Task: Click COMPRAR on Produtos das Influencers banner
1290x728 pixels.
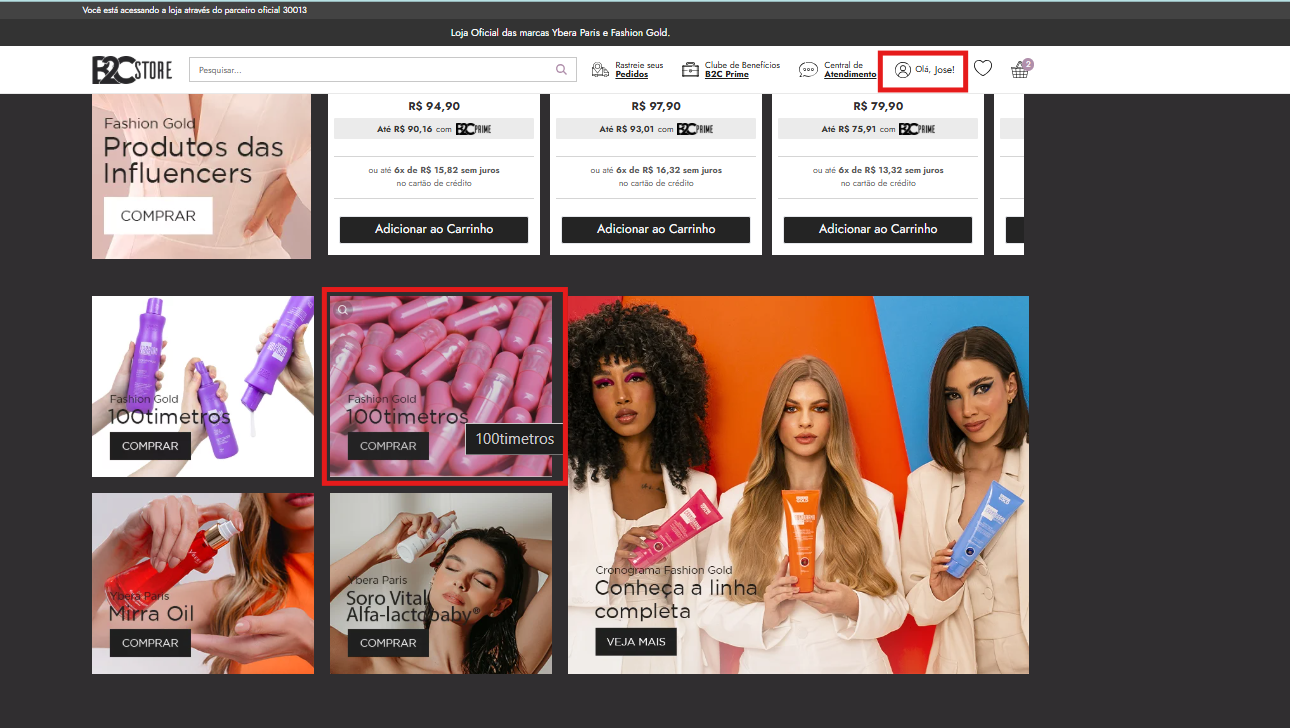Action: (158, 215)
